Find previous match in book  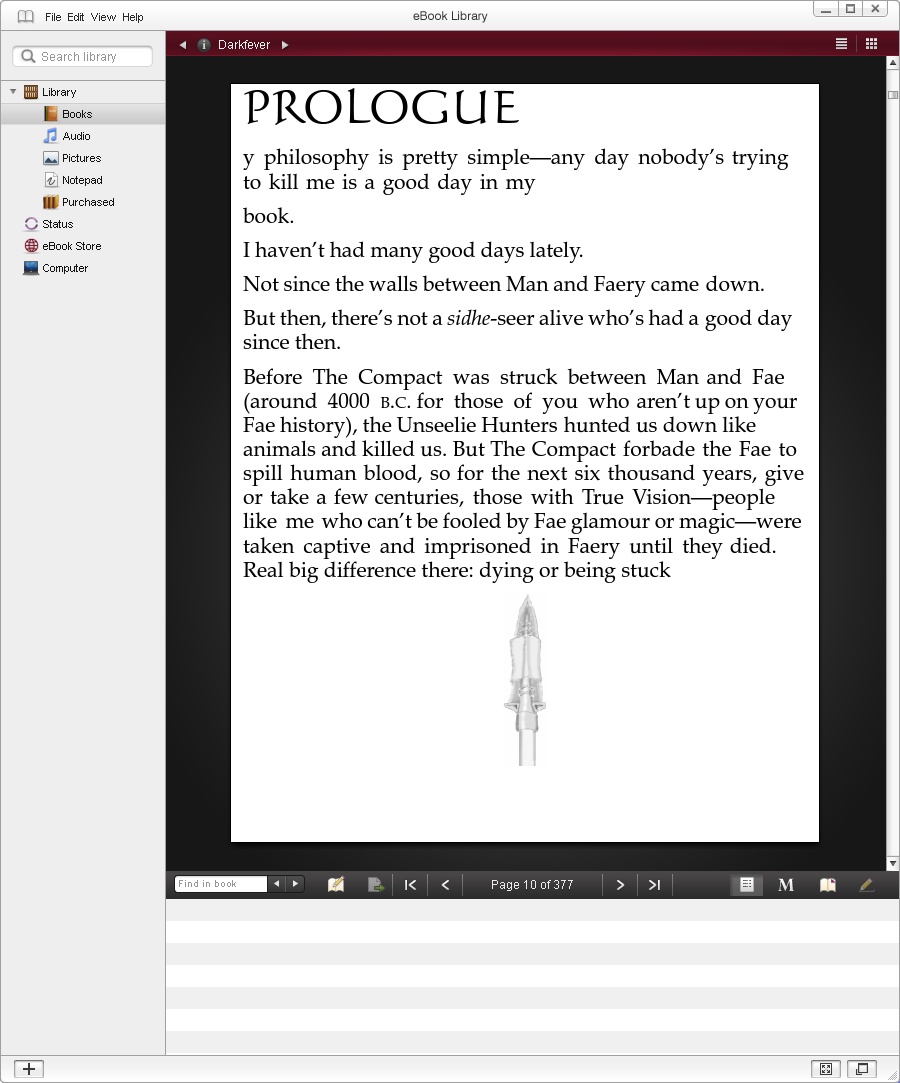(276, 883)
